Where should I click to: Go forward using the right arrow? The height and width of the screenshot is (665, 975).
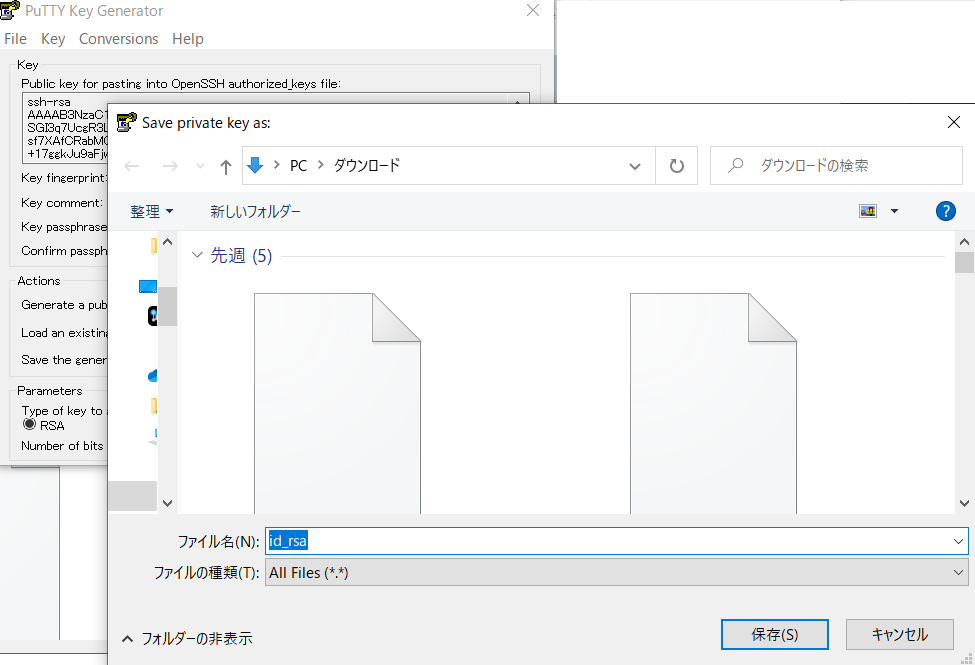tap(170, 166)
